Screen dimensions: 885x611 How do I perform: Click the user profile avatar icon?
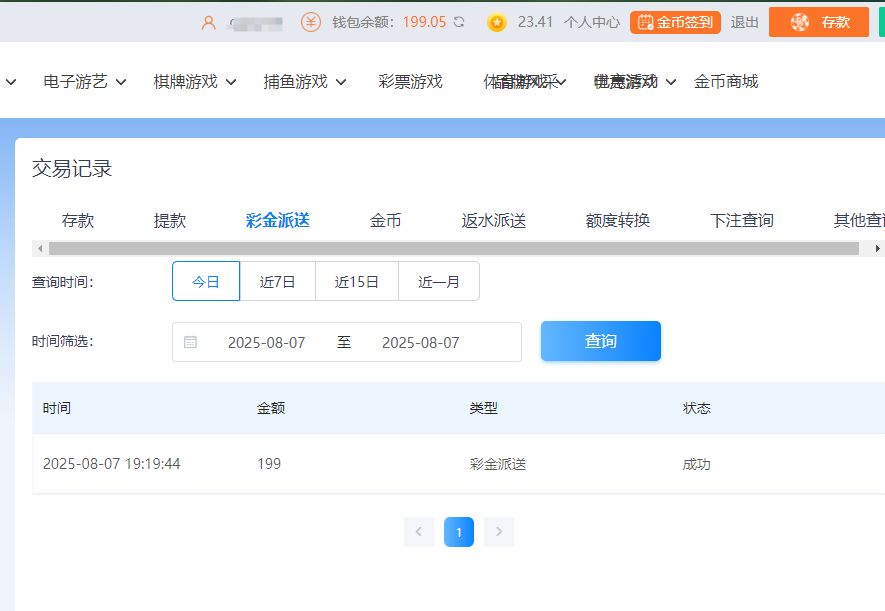[x=208, y=22]
